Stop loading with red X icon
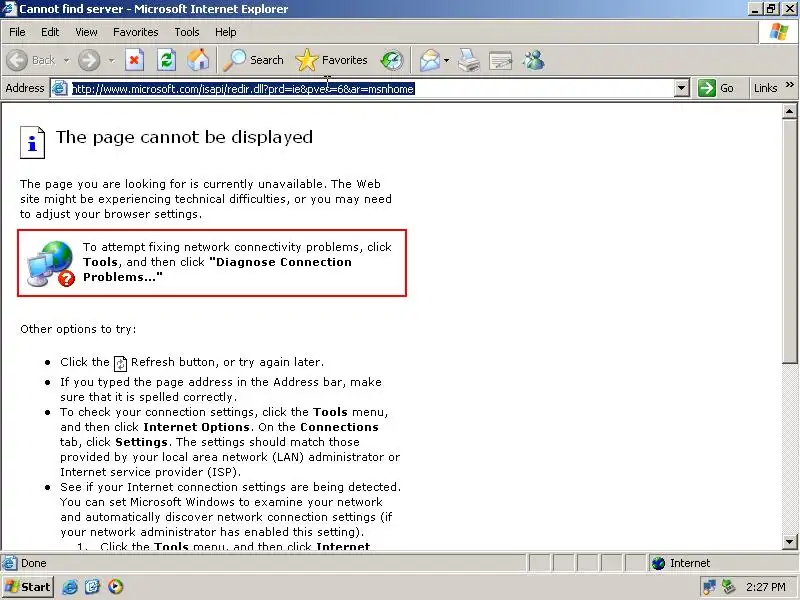Viewport: 800px width, 600px height. point(134,60)
